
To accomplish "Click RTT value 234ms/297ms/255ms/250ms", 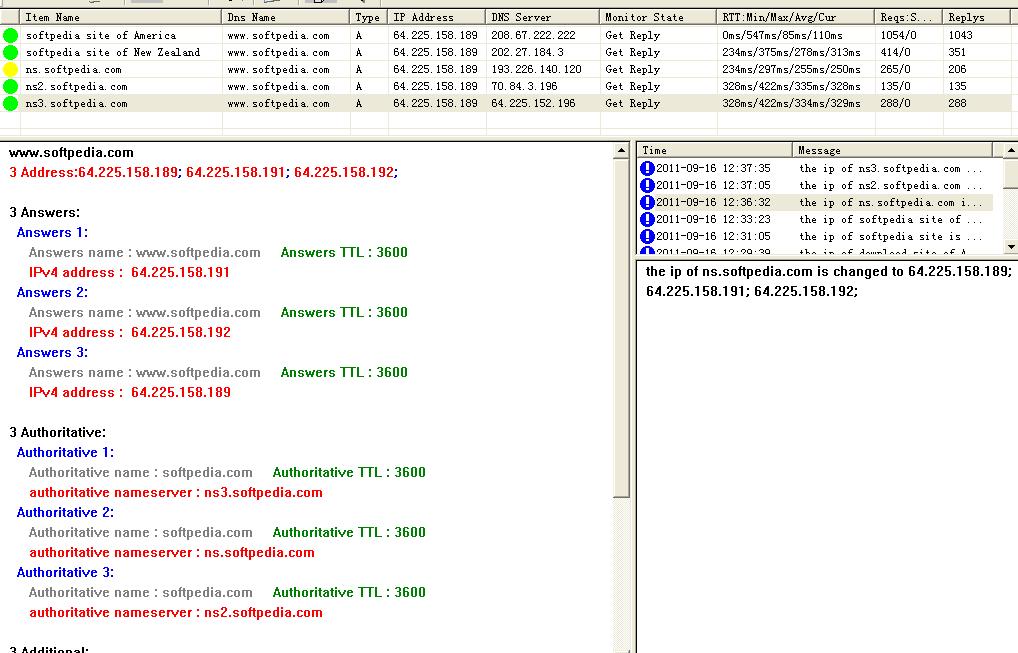I will [791, 69].
